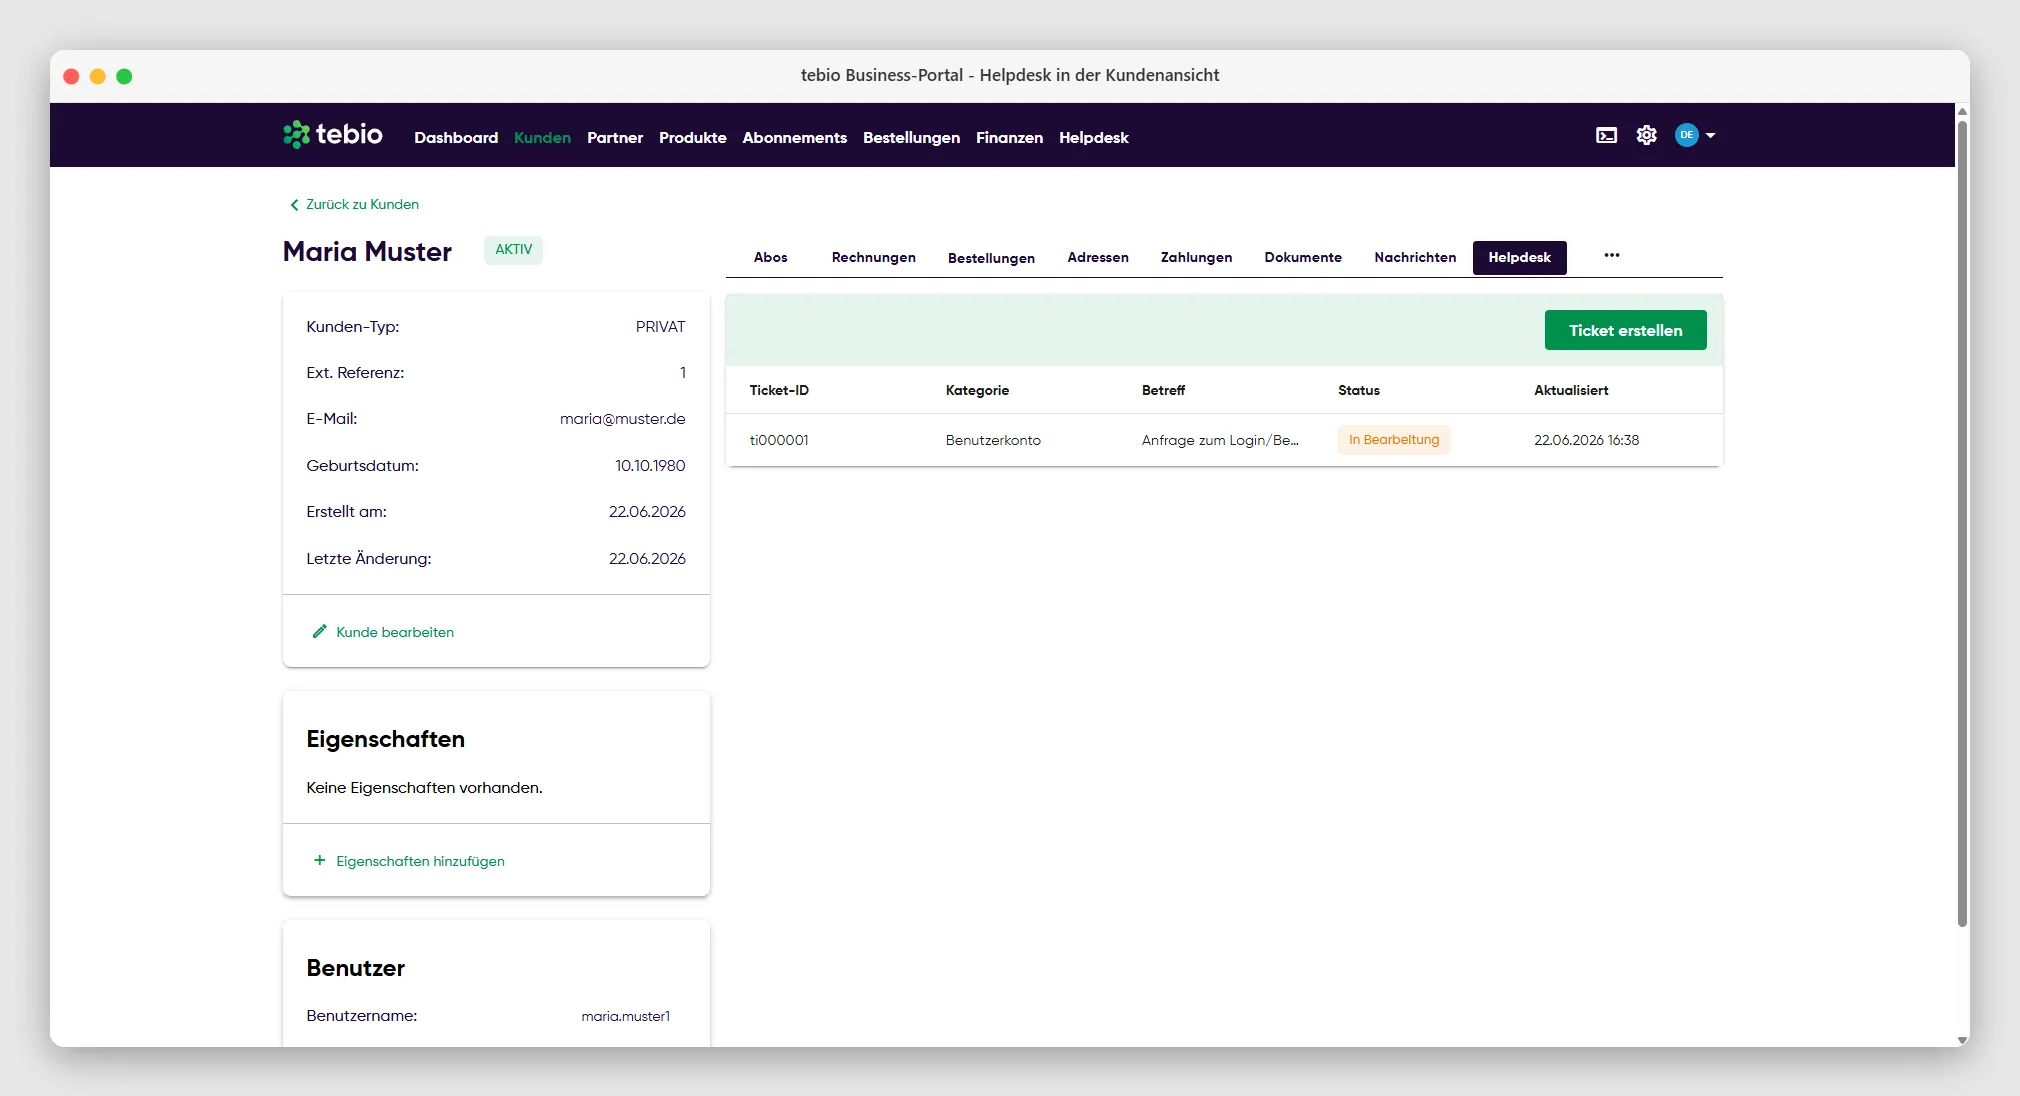The image size is (2020, 1096).
Task: Expand the user language dropdown arrow
Action: coord(1710,135)
